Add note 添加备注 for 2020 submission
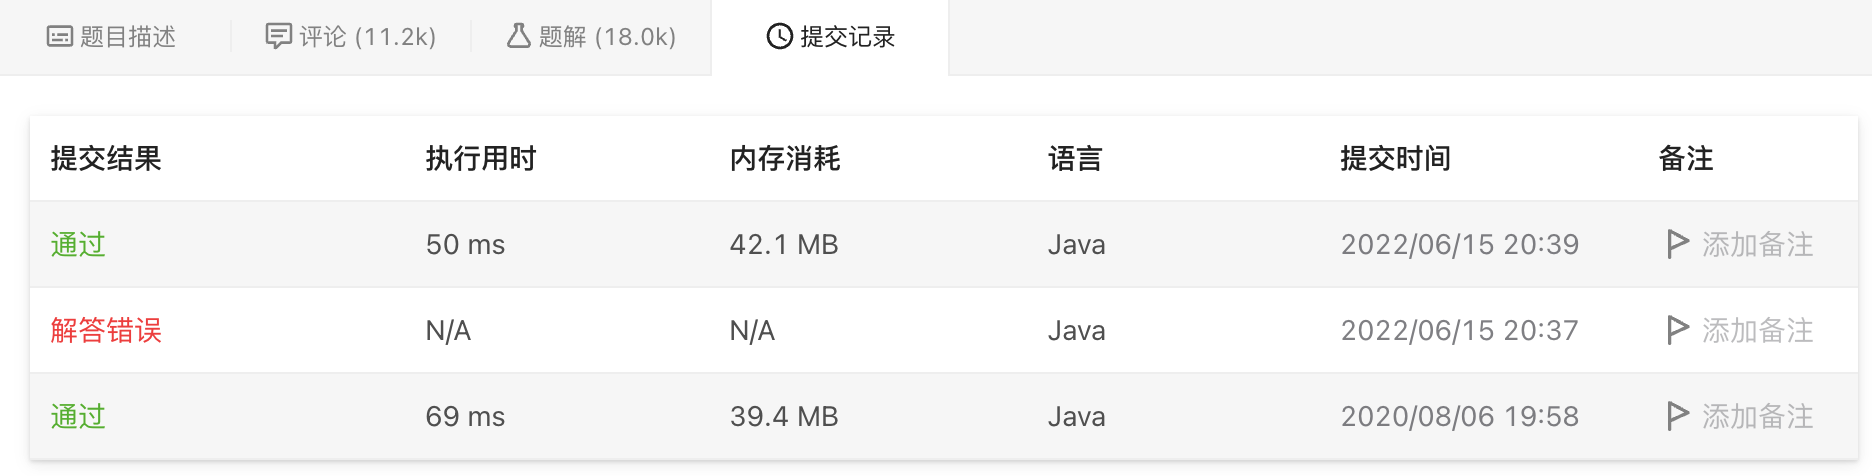The height and width of the screenshot is (476, 1872). tap(1757, 416)
